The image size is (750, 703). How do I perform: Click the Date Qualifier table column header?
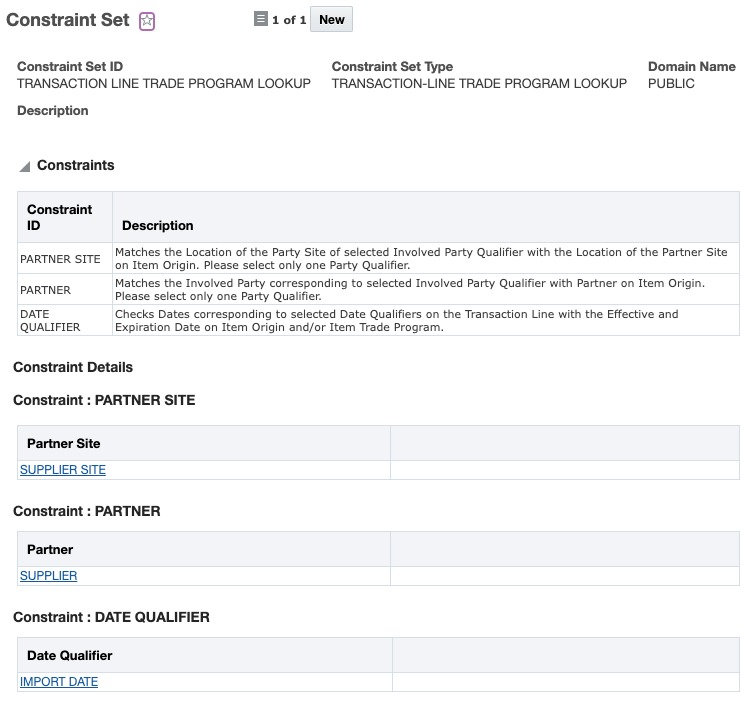[70, 655]
